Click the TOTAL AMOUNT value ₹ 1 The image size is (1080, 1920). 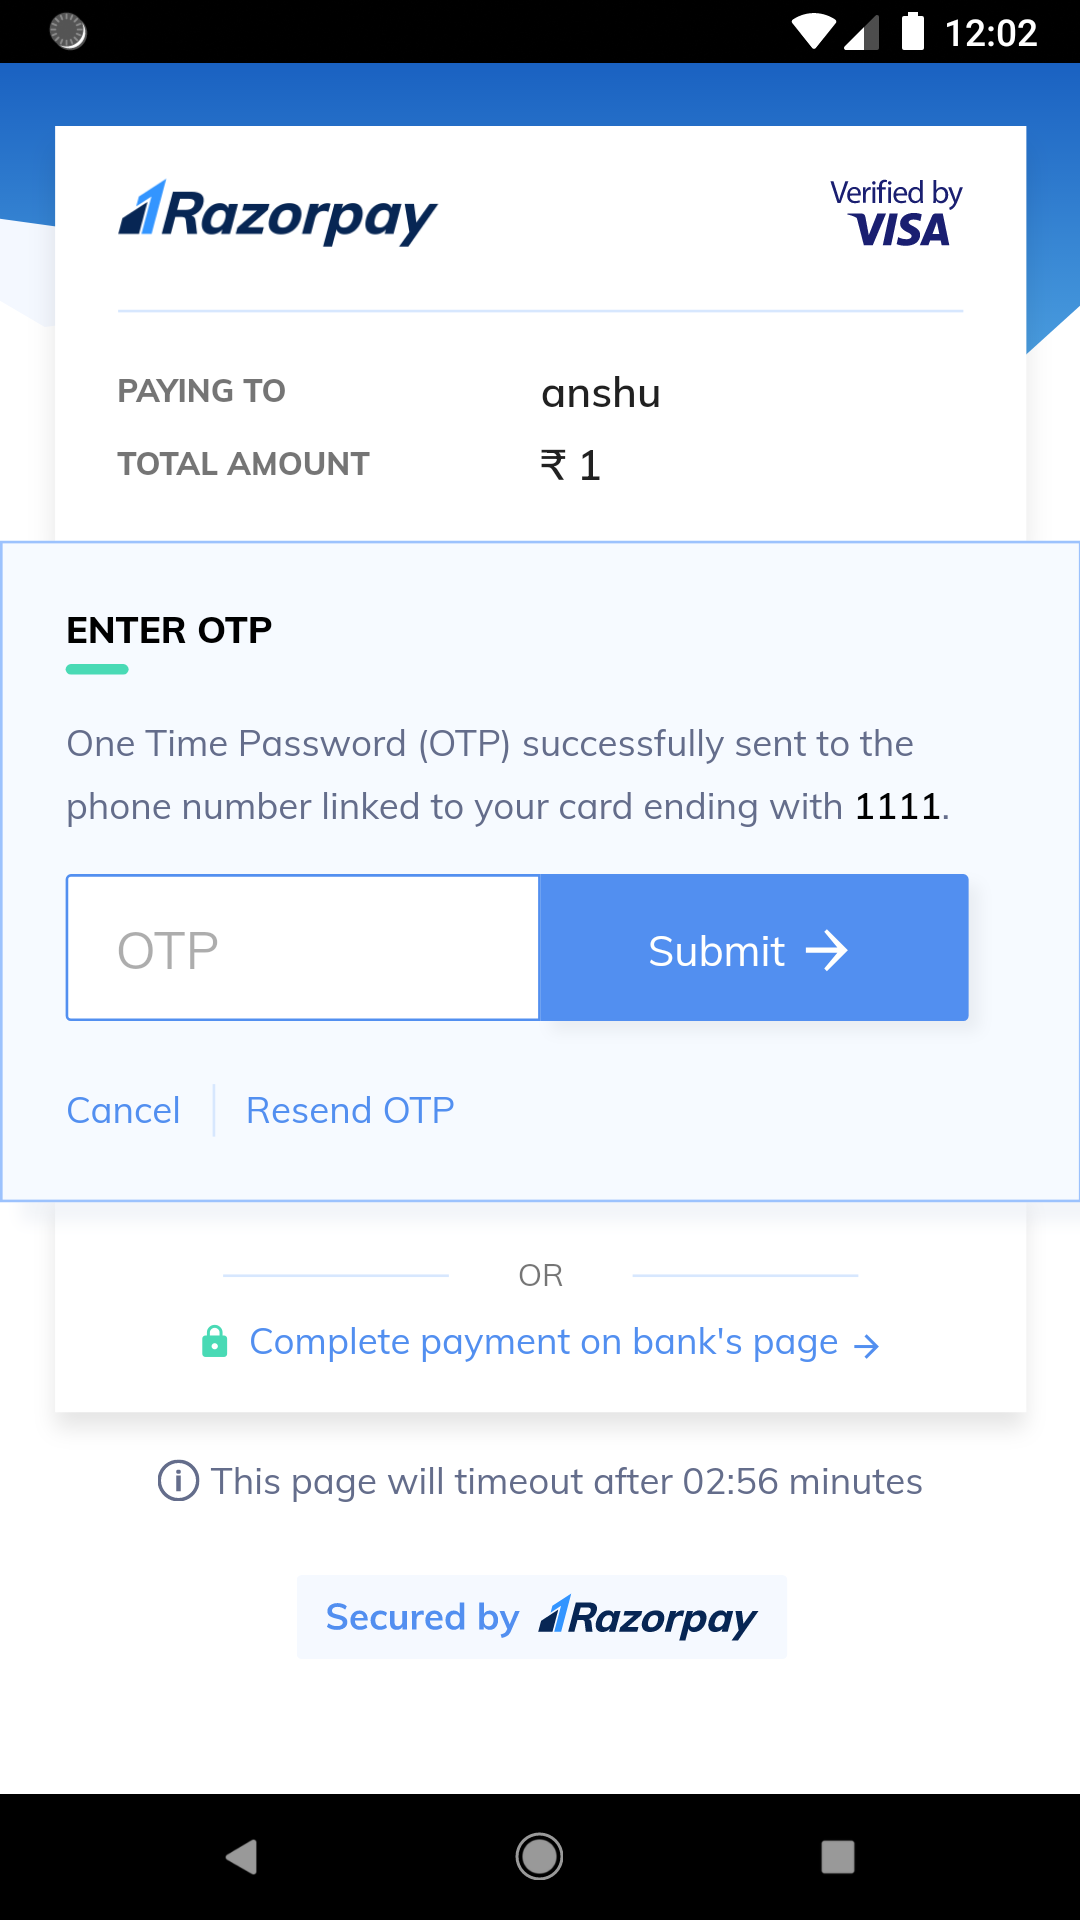tap(570, 463)
